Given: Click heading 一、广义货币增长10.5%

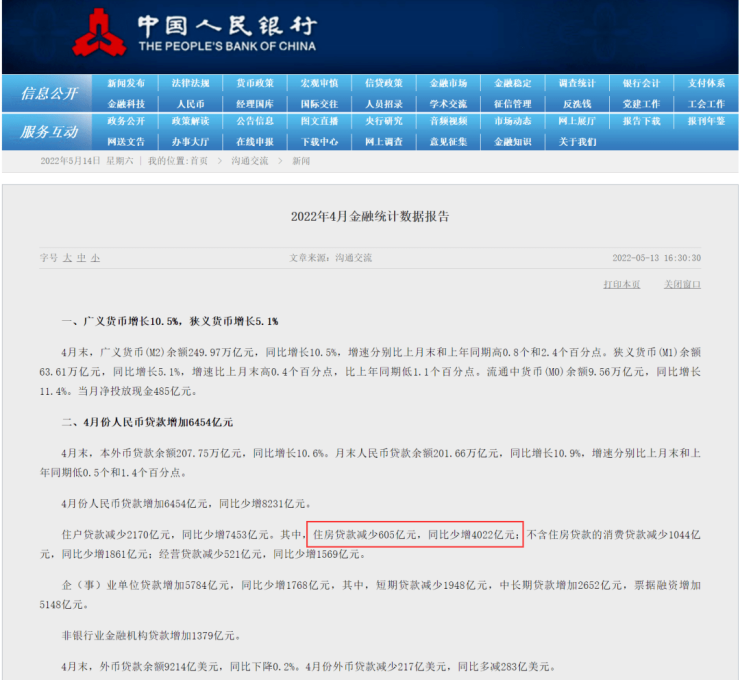Looking at the screenshot, I should point(119,321).
